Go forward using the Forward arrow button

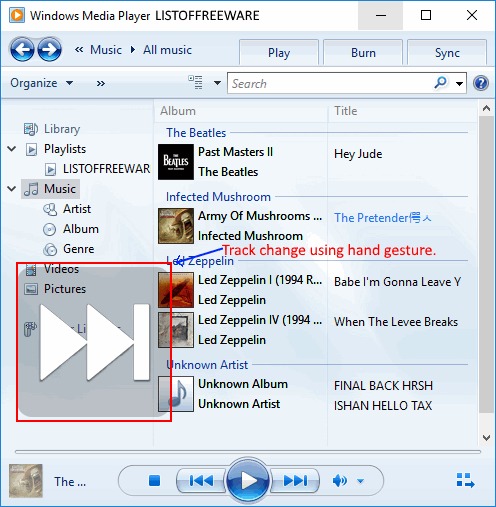click(x=49, y=50)
